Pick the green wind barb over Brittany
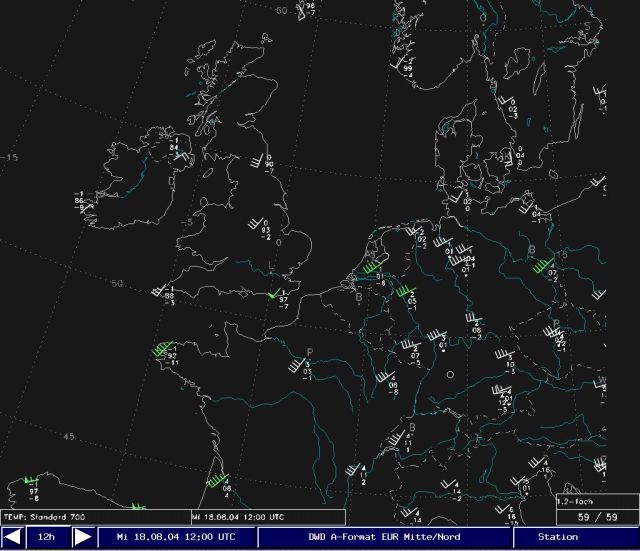Viewport: 640px width, 551px height. coord(162,350)
